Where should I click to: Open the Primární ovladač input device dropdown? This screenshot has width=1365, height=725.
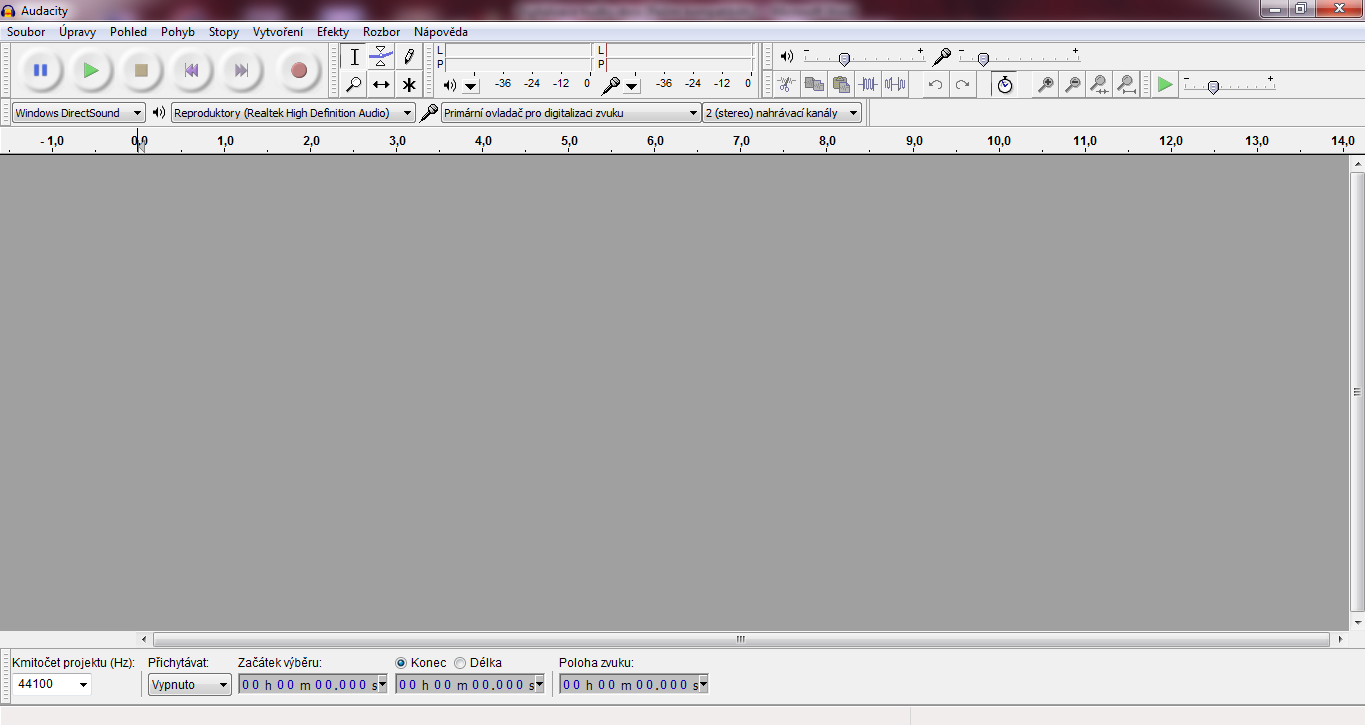pos(571,113)
